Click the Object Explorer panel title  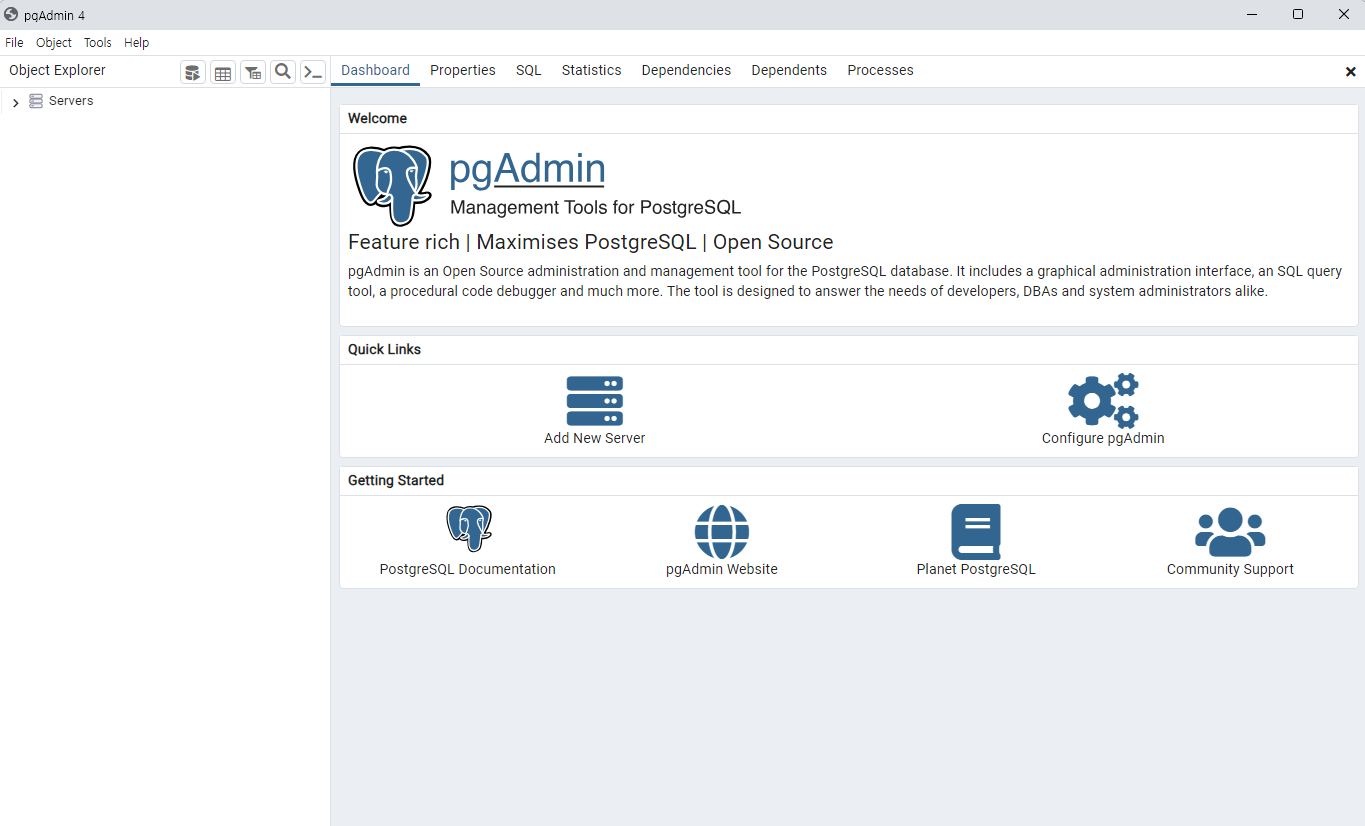[57, 70]
